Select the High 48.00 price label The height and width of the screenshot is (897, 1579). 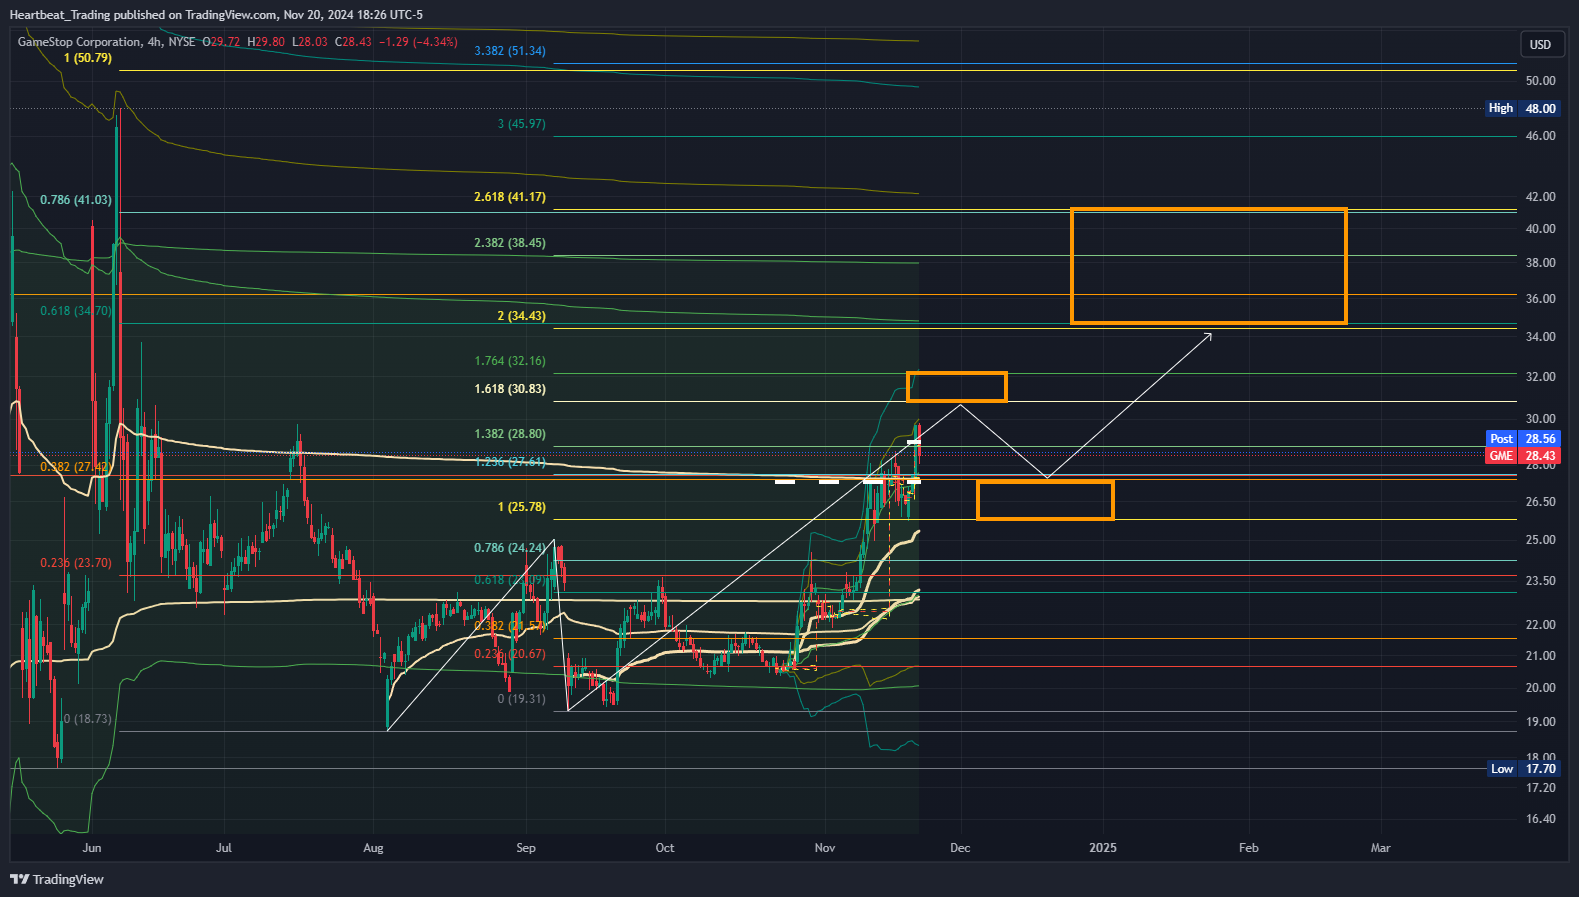pos(1521,108)
